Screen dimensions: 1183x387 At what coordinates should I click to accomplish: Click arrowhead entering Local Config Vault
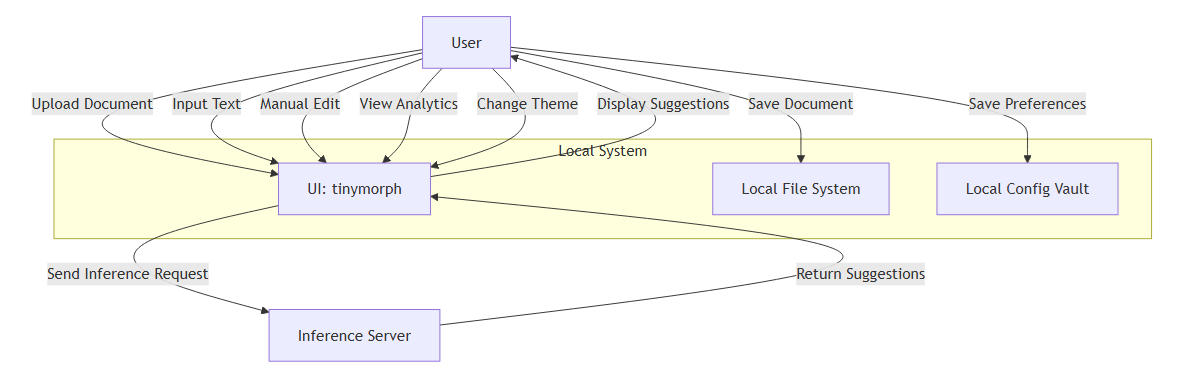pyautogui.click(x=1027, y=158)
